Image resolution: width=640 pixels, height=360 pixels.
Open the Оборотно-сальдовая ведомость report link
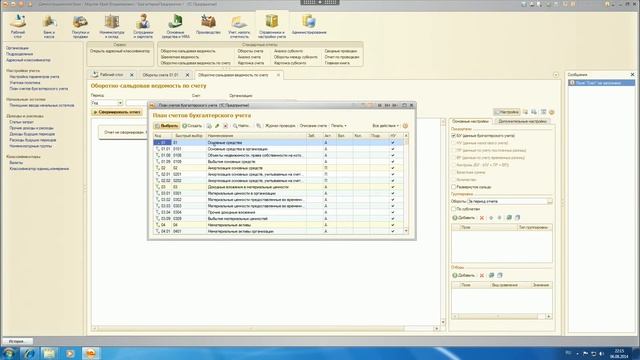pos(188,51)
